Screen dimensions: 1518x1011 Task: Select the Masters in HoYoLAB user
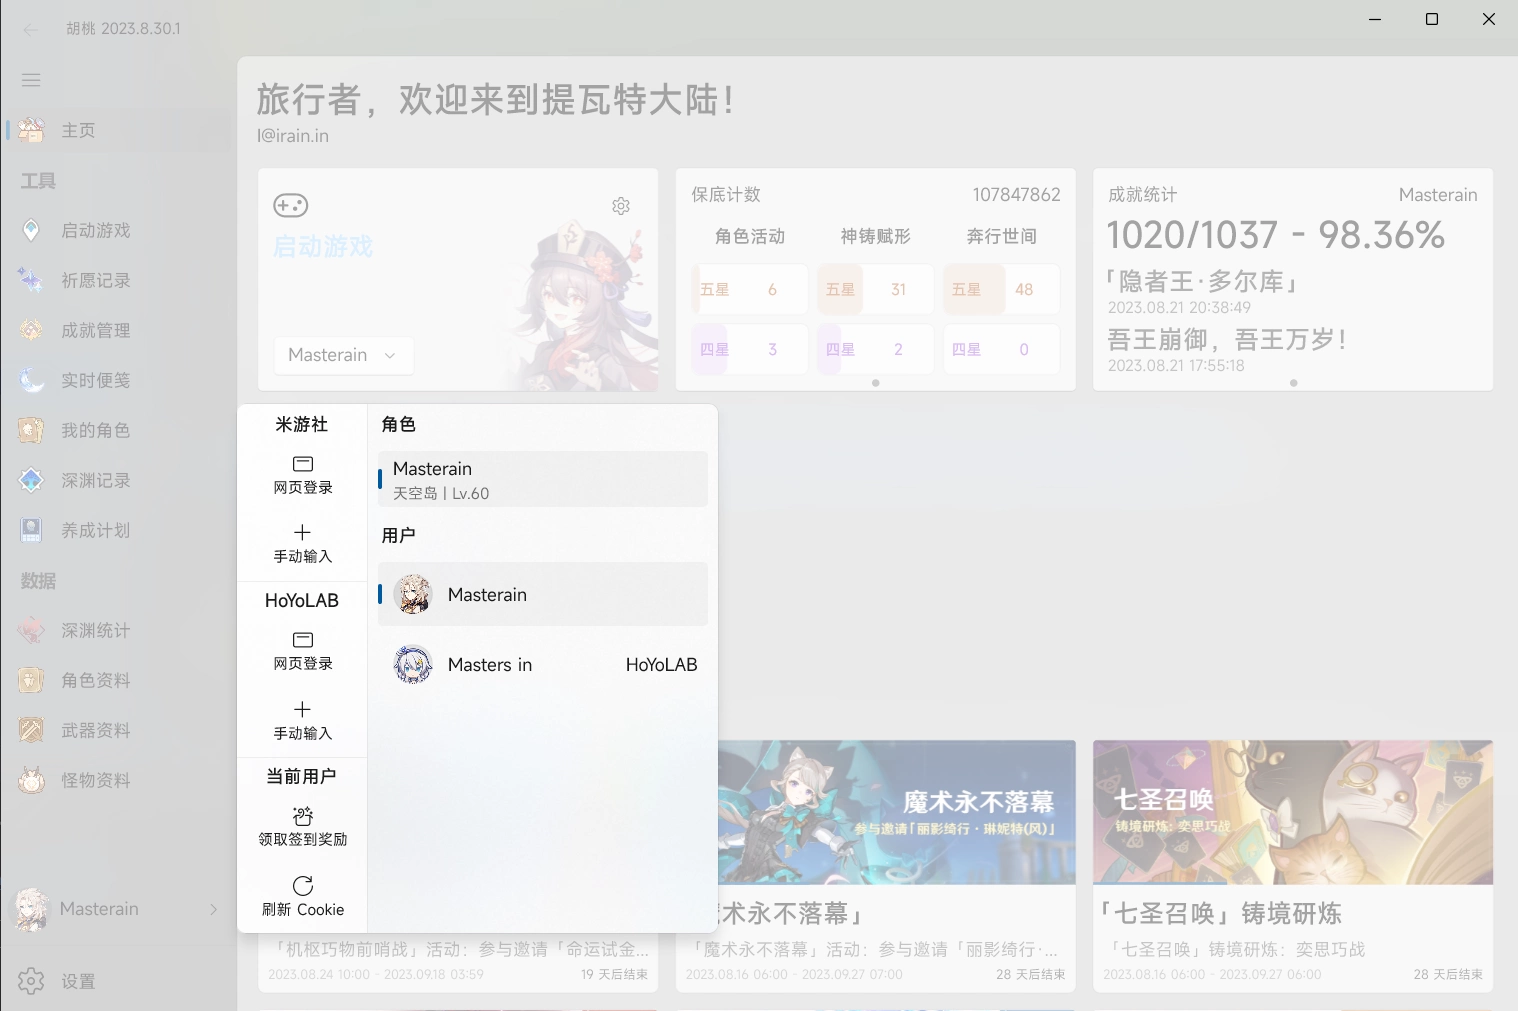[x=543, y=664]
